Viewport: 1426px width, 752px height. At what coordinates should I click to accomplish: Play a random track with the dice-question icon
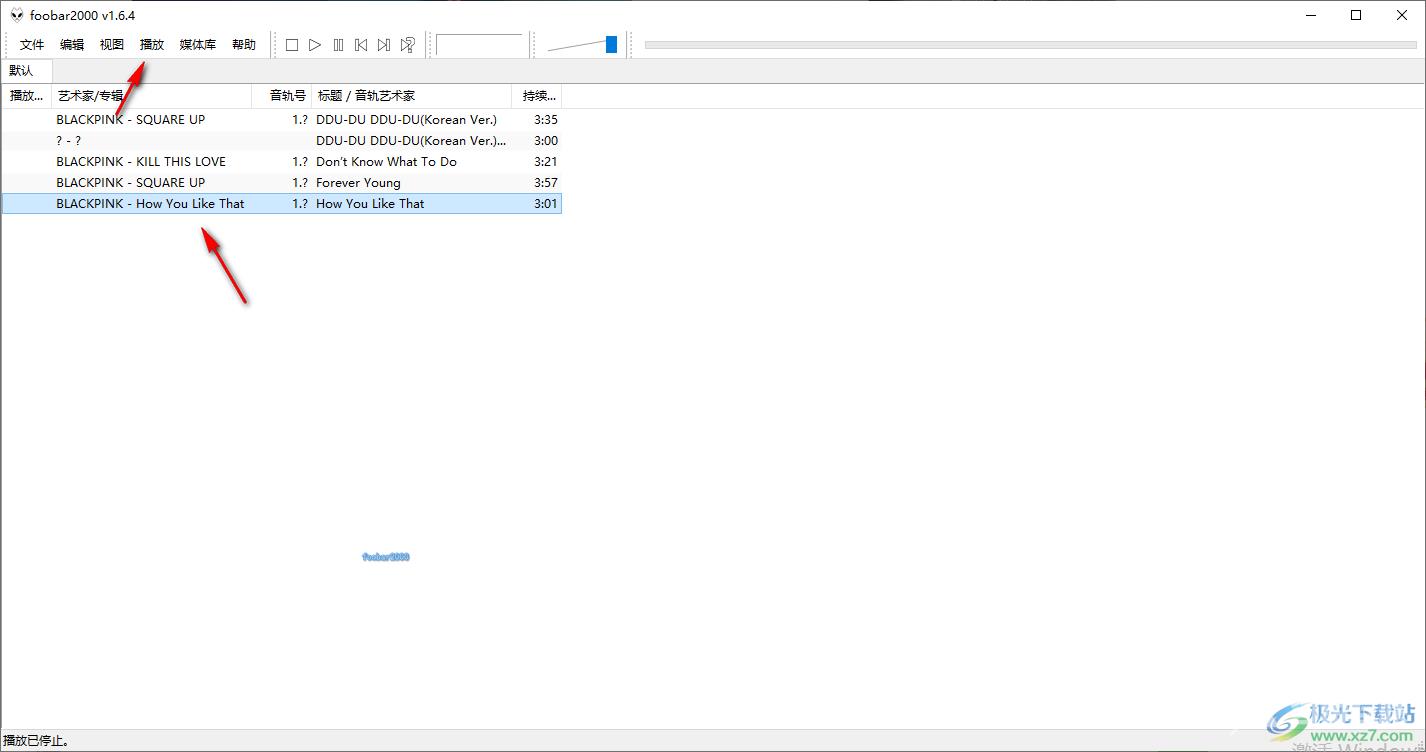tap(407, 45)
